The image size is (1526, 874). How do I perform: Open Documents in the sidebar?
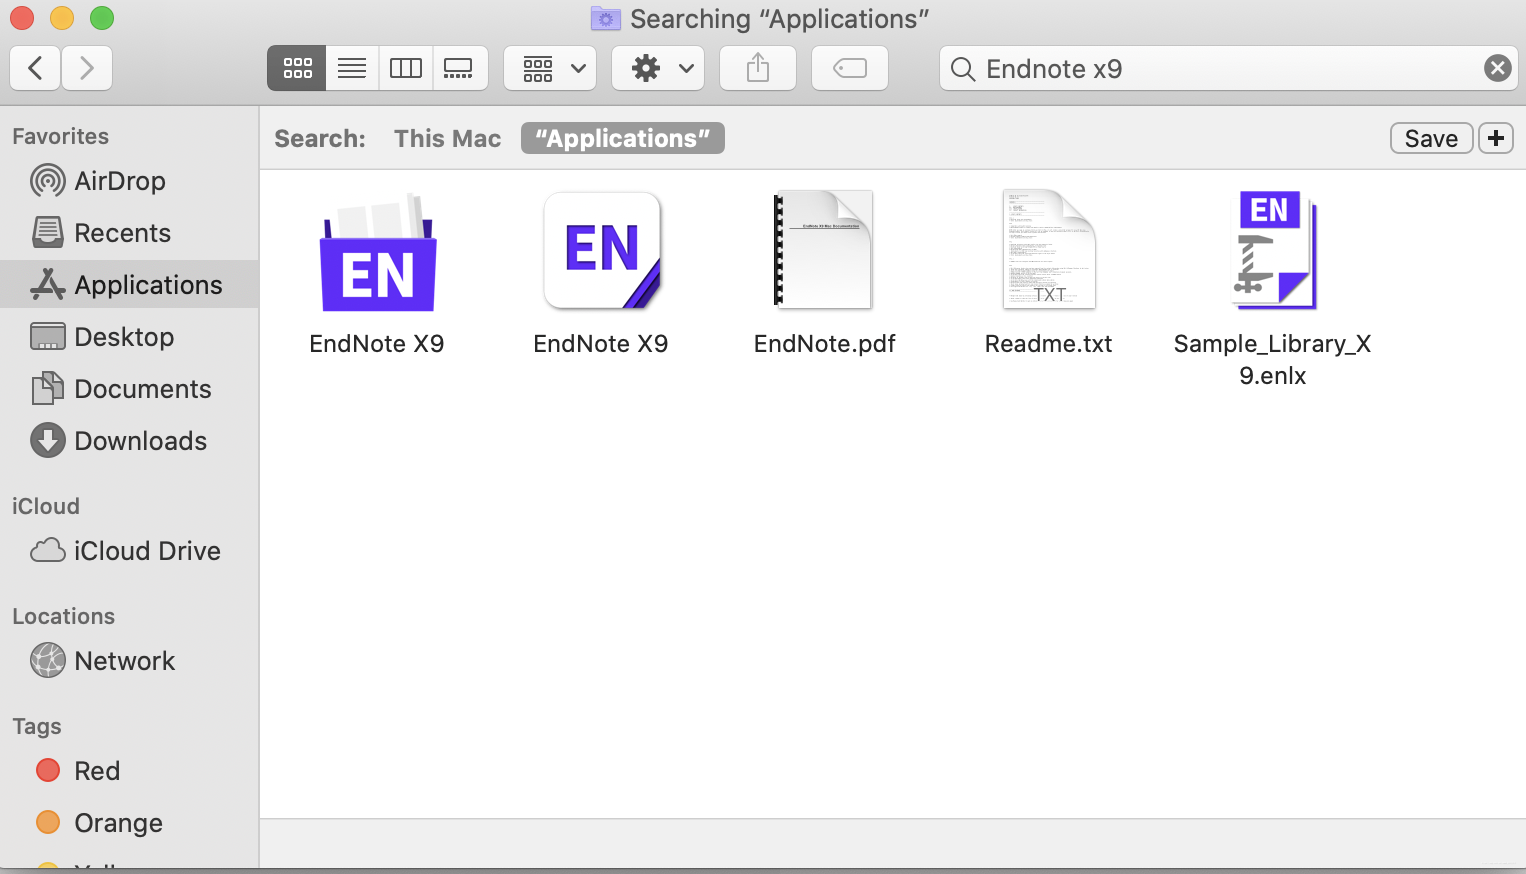pos(129,389)
